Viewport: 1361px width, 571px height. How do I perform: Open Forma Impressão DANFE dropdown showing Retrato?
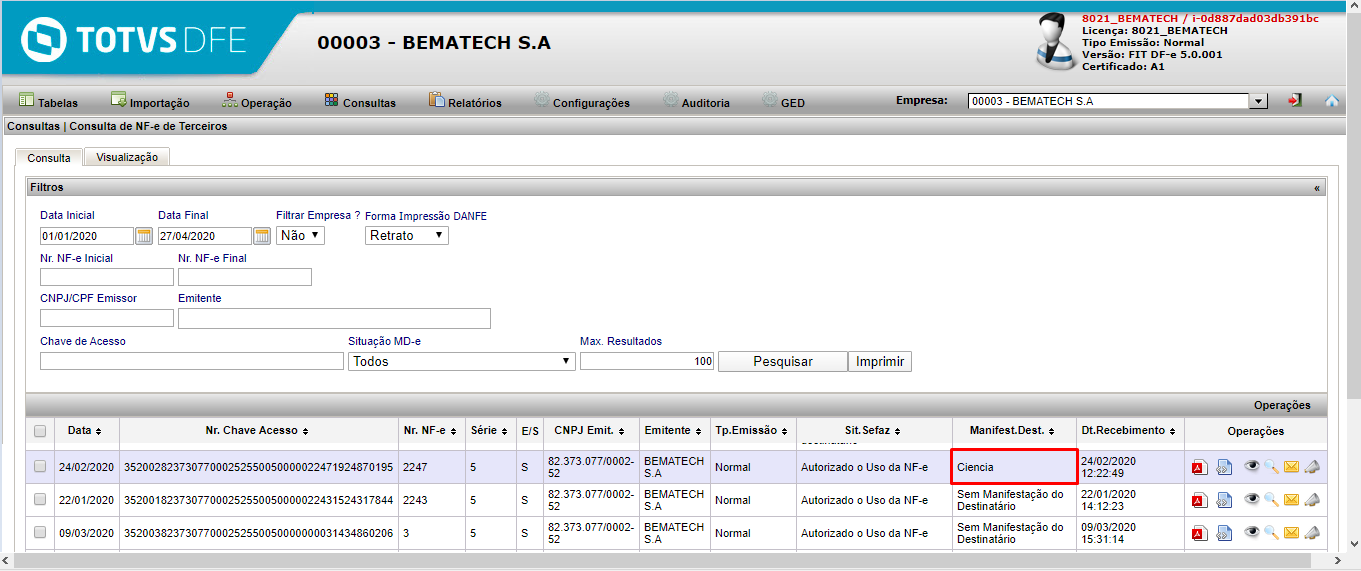coord(407,235)
